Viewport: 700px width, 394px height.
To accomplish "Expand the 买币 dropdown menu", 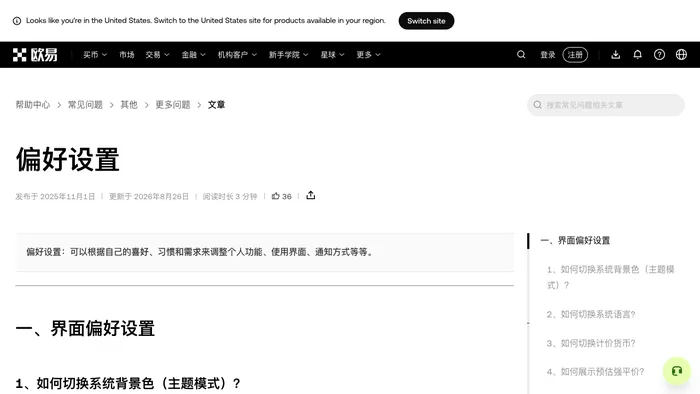I will pyautogui.click(x=95, y=55).
